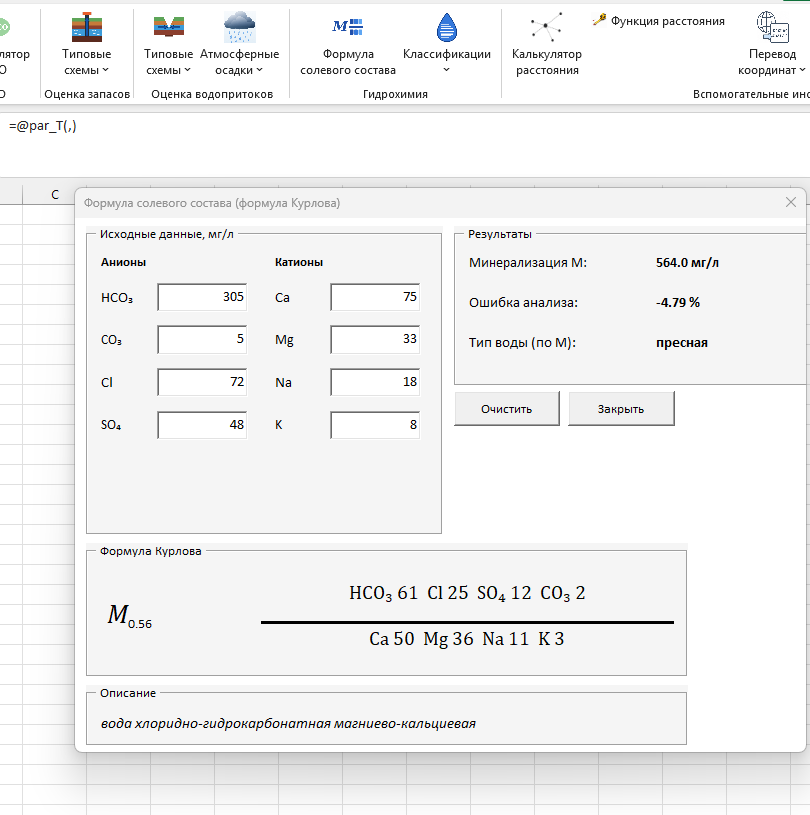The height and width of the screenshot is (815, 810).
Task: Select column C header
Action: [x=55, y=195]
